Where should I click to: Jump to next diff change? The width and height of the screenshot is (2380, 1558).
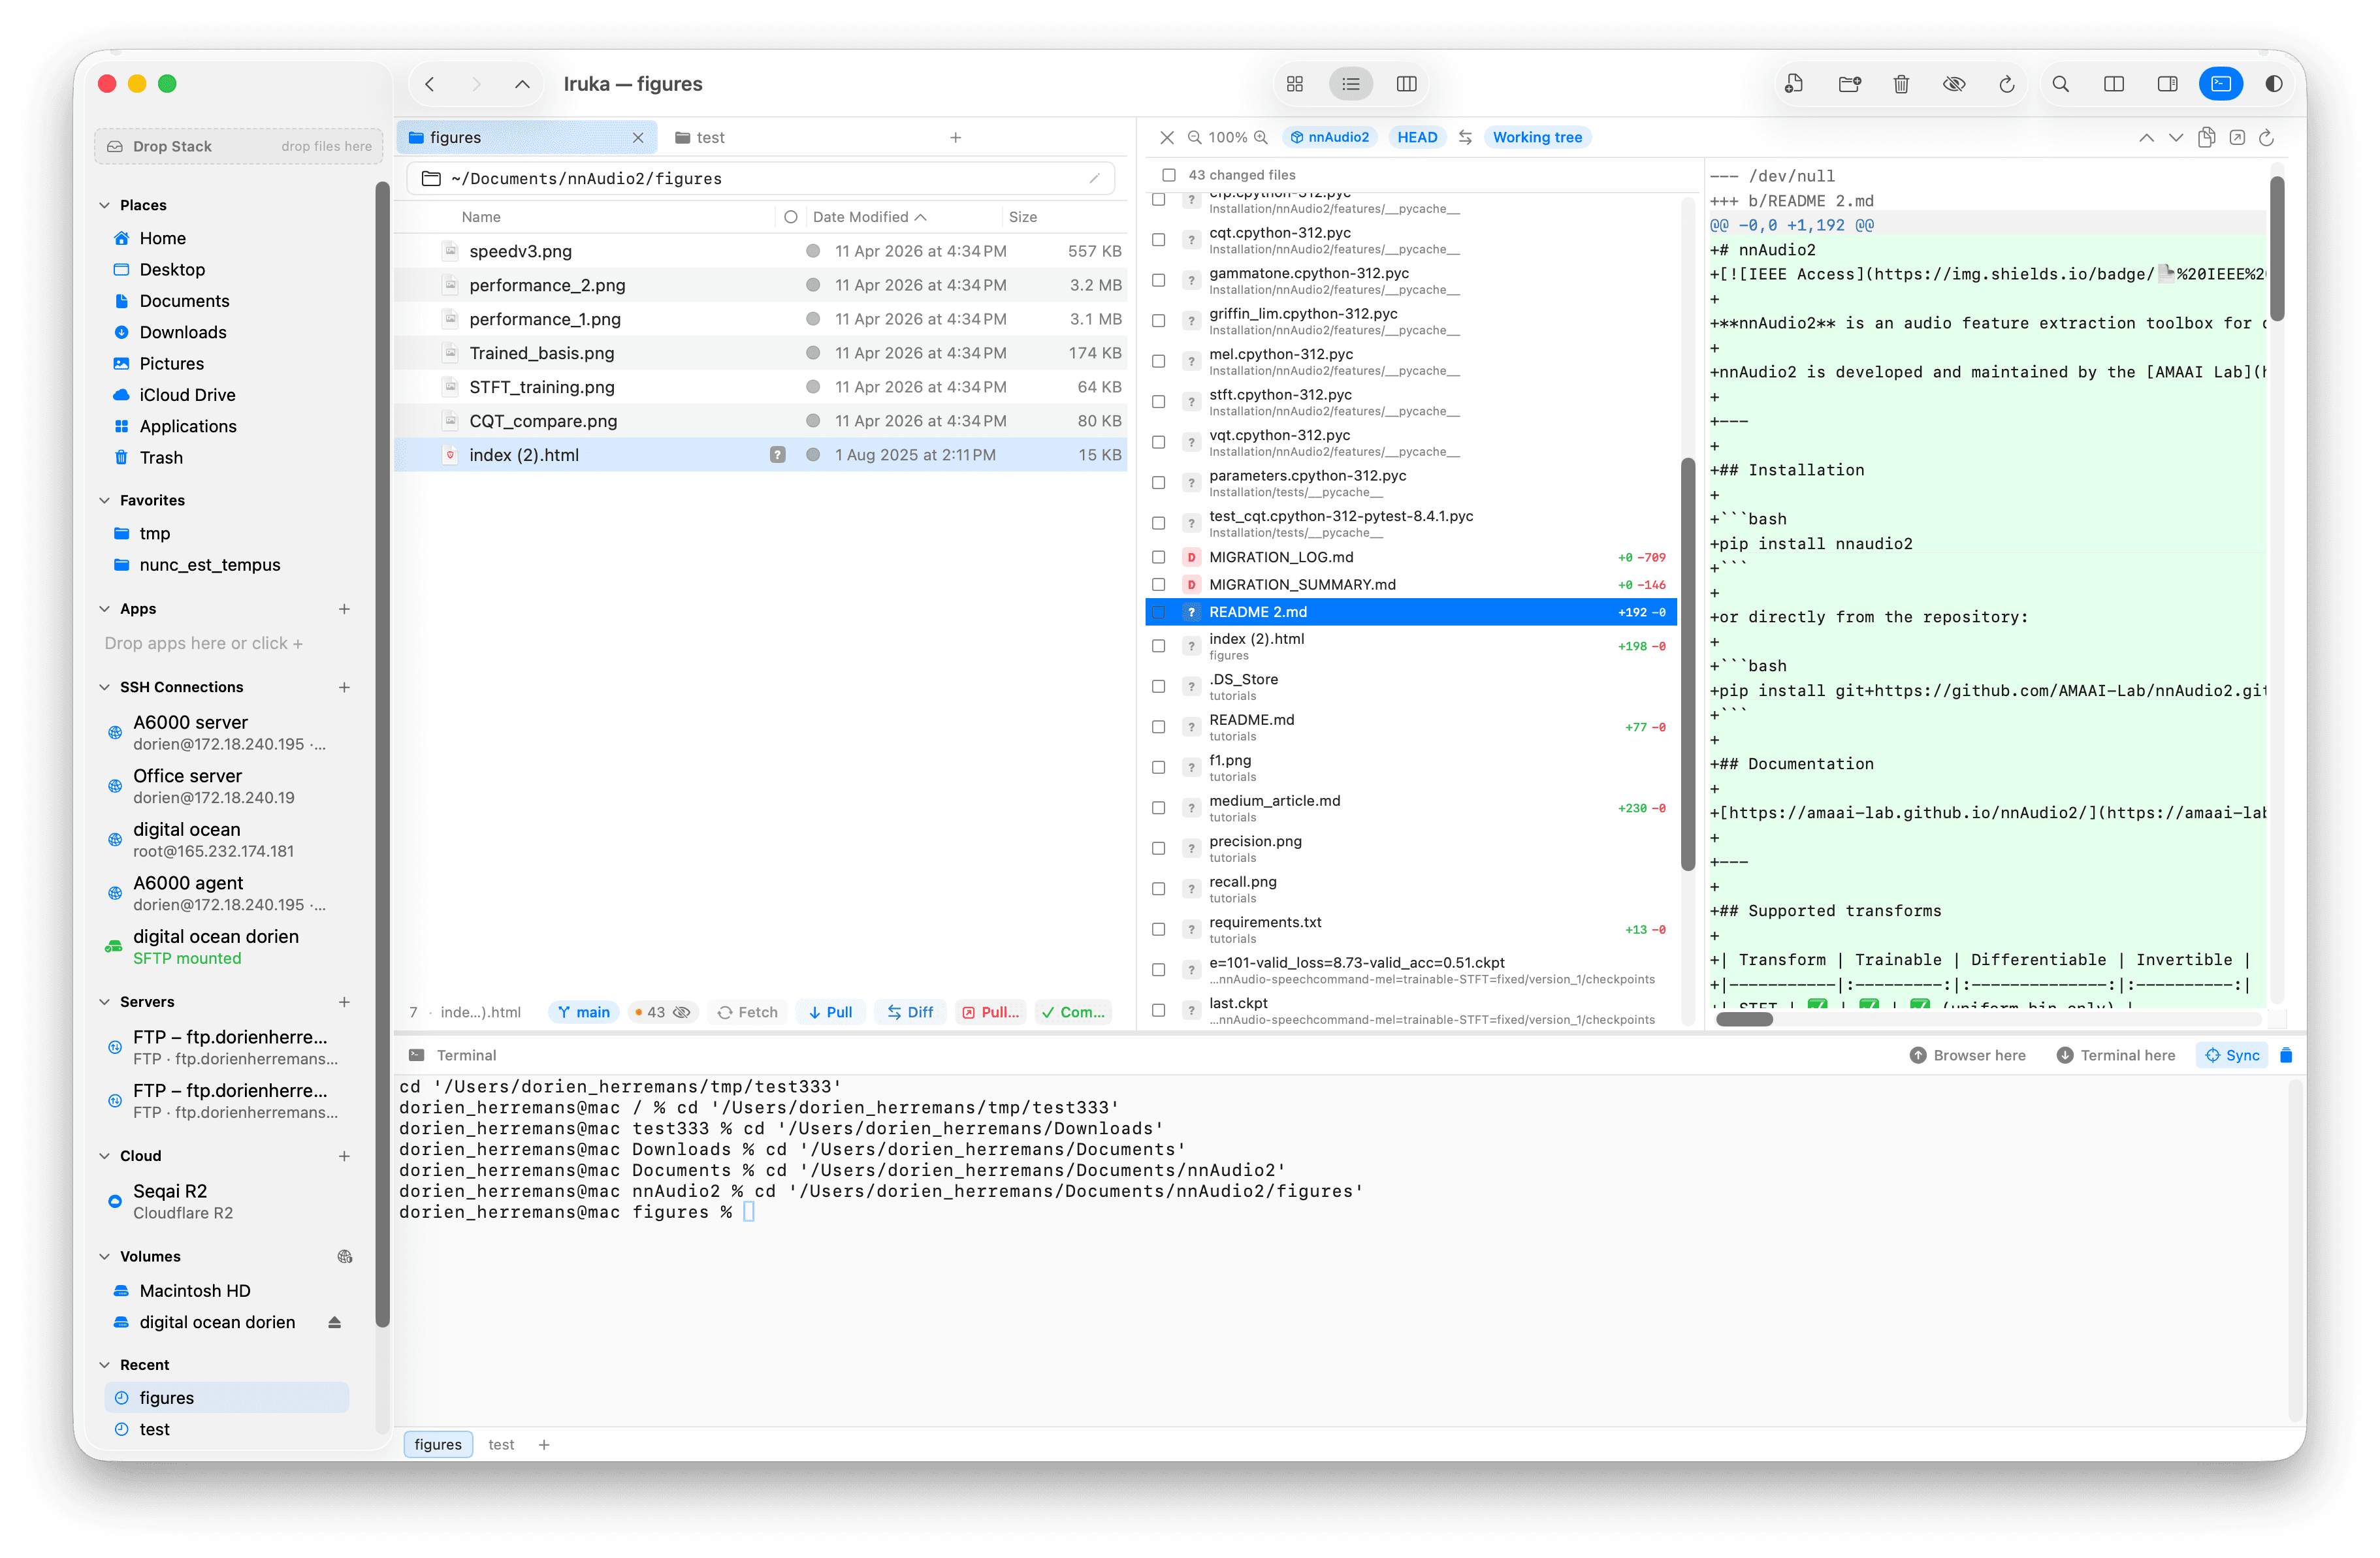tap(2176, 137)
